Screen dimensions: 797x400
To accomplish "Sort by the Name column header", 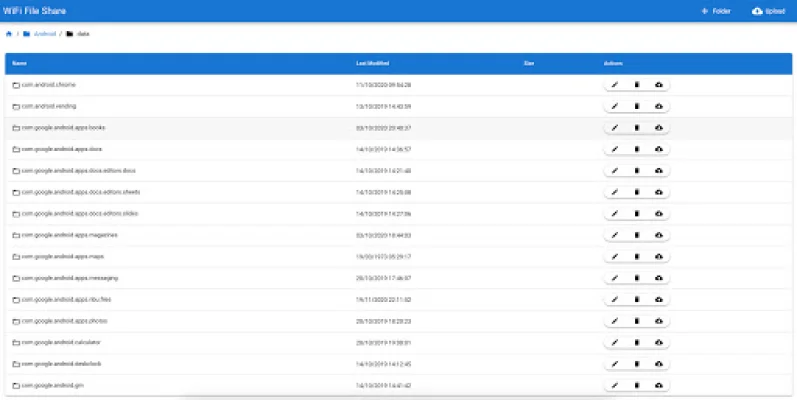I will tap(20, 63).
